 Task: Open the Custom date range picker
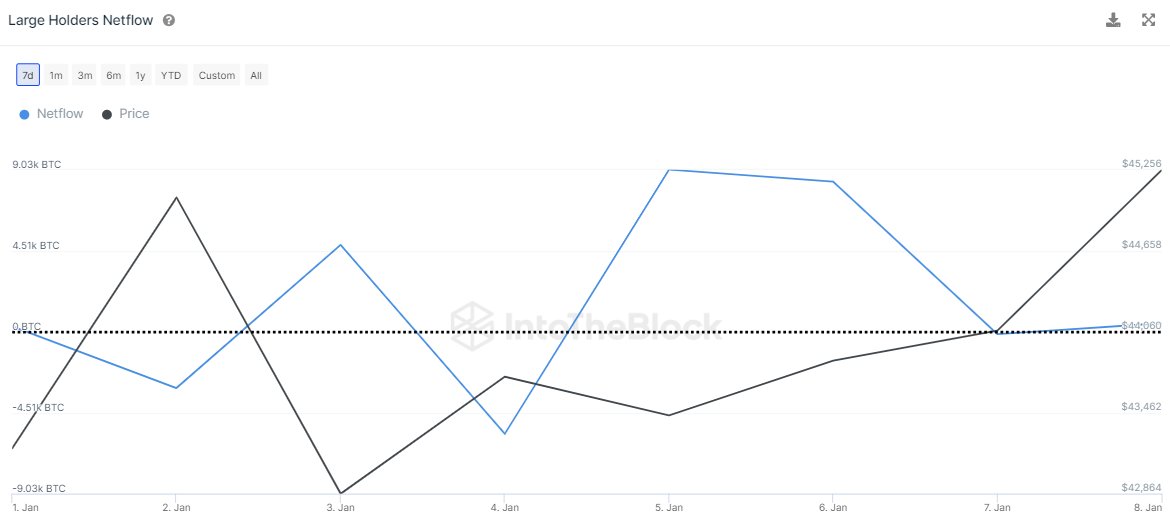[x=217, y=75]
